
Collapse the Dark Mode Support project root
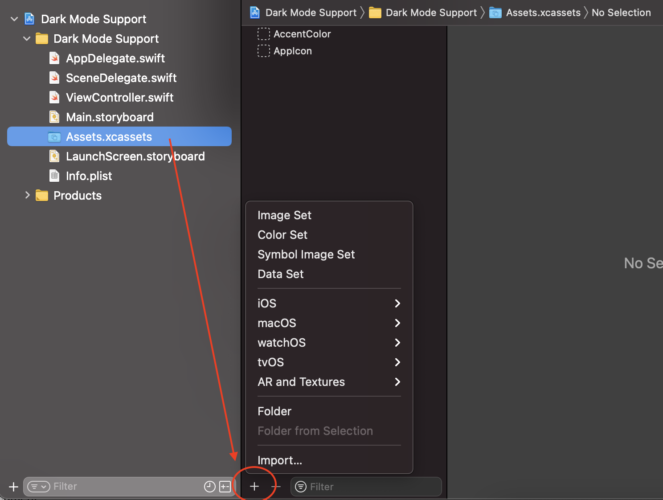14,19
